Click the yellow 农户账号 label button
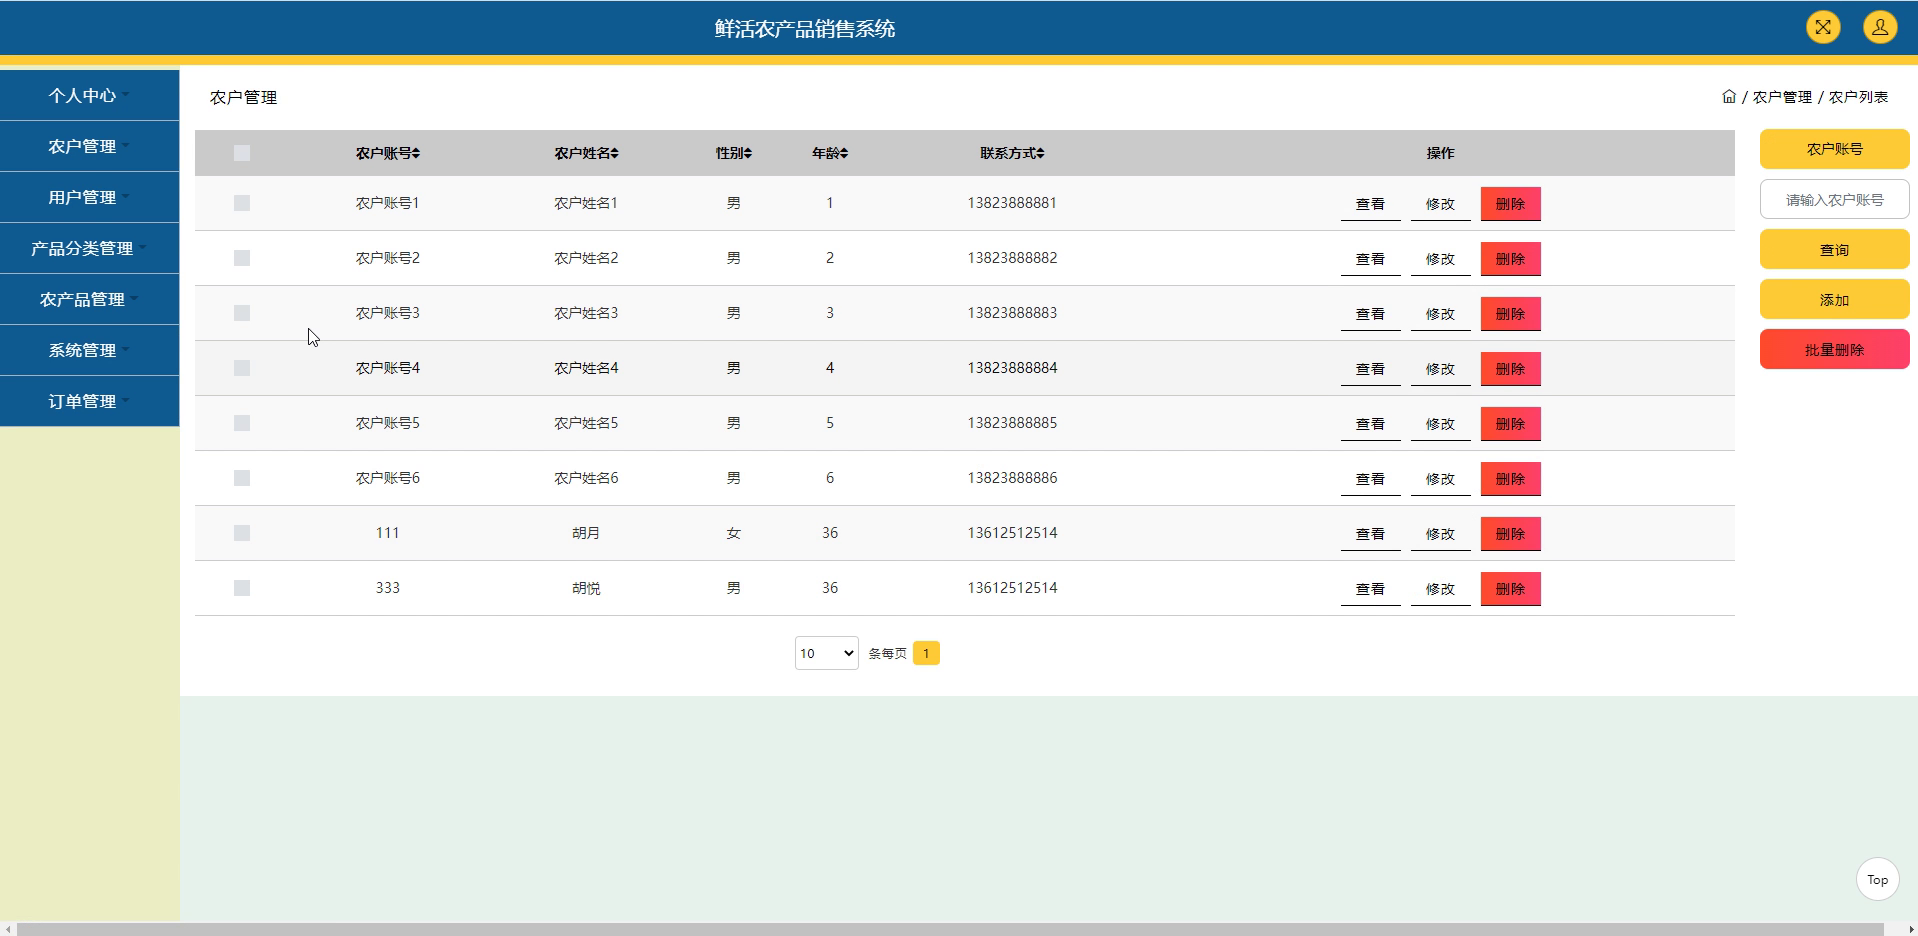 point(1834,149)
